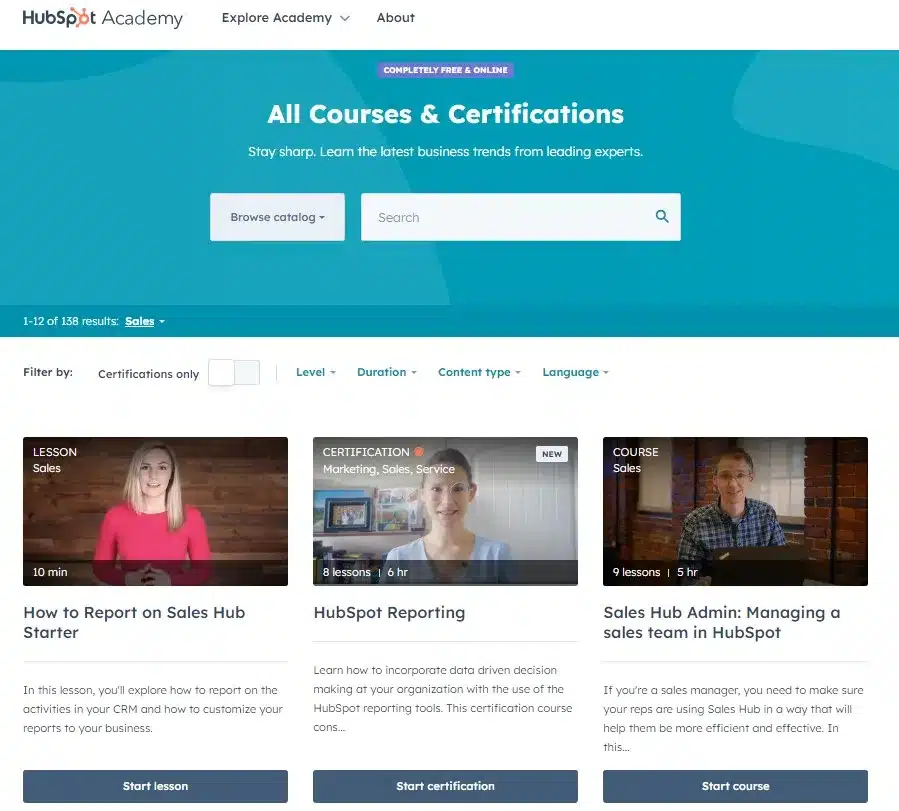
Task: Click the '9 lessons | 5 hr' label
Action: 655,572
